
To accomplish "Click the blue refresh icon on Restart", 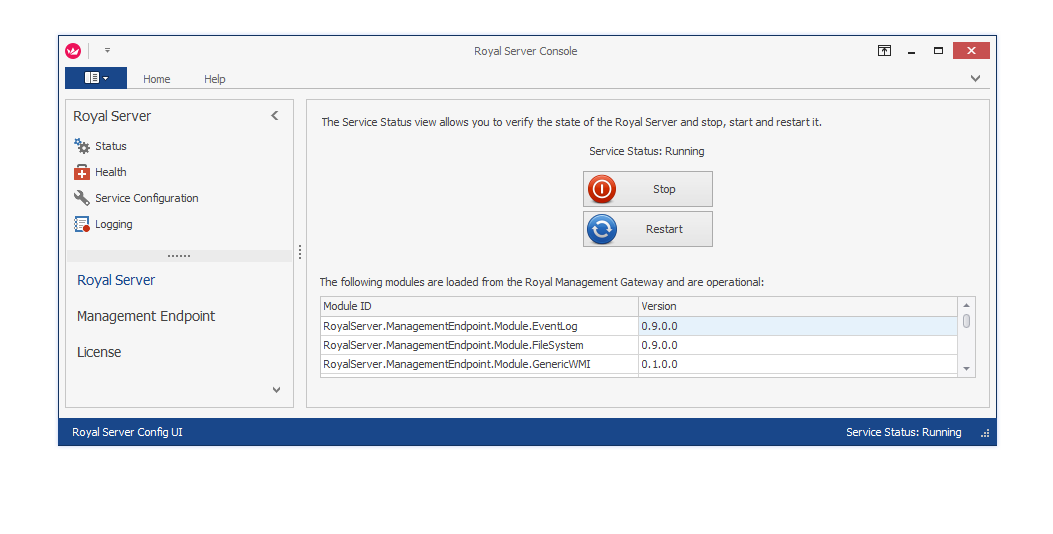I will point(602,229).
